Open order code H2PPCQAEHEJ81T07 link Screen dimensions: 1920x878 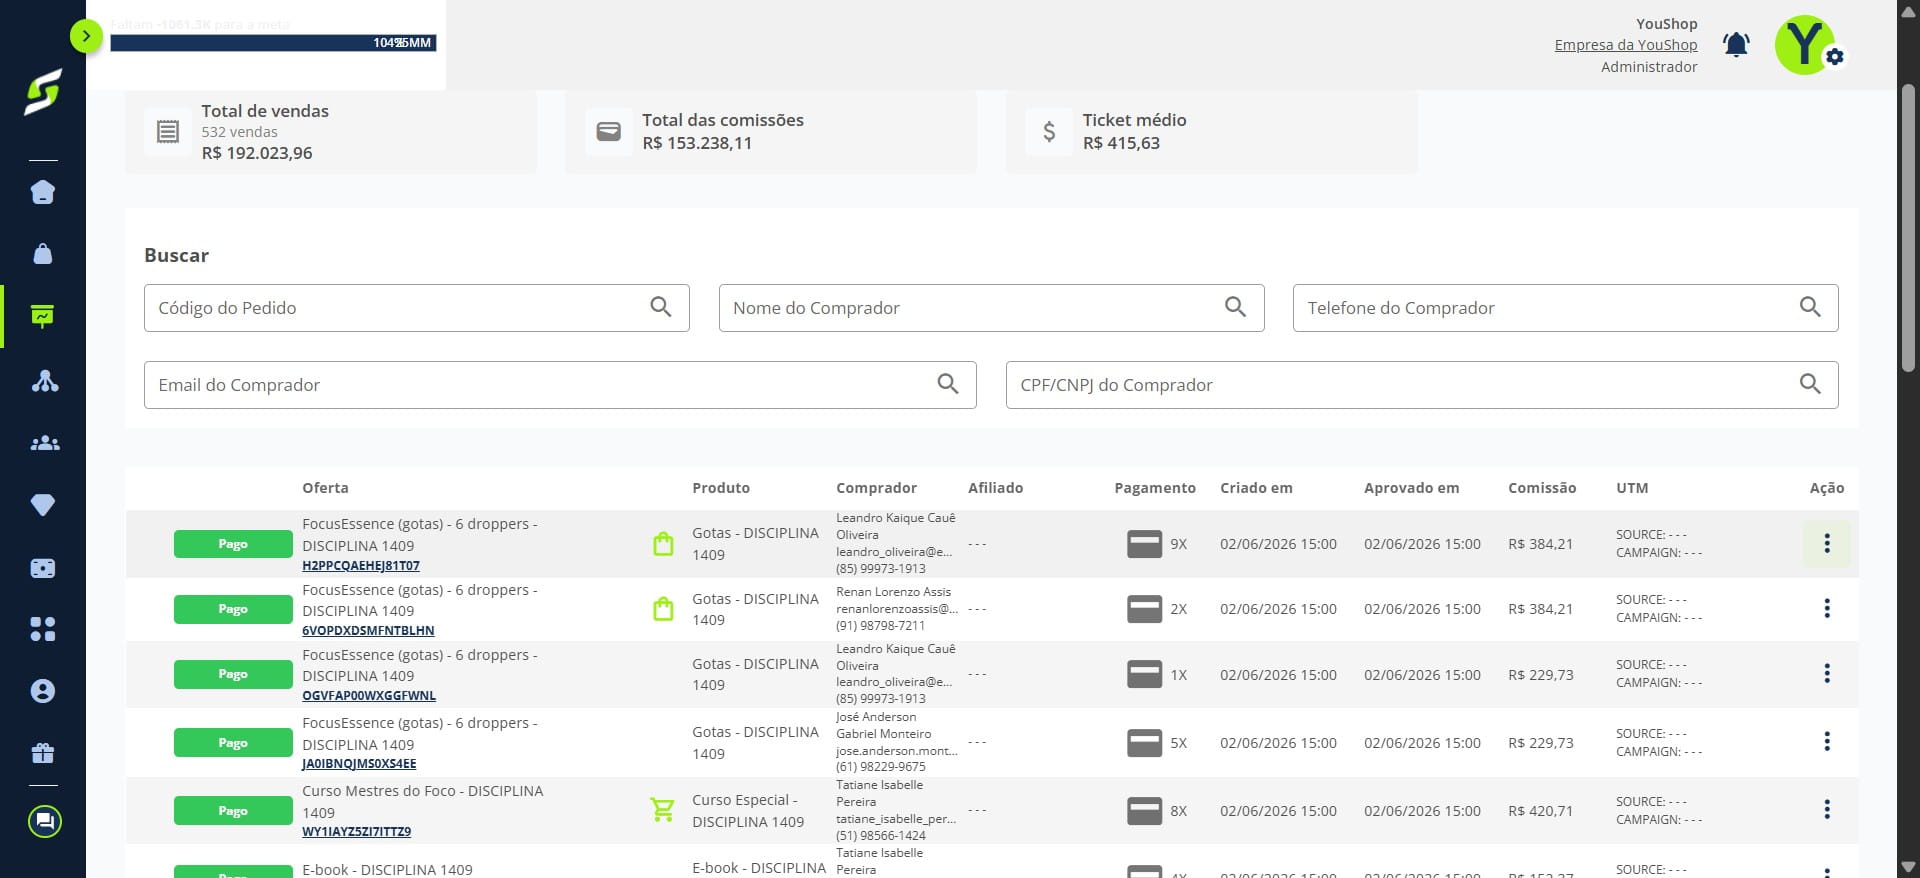(x=361, y=566)
